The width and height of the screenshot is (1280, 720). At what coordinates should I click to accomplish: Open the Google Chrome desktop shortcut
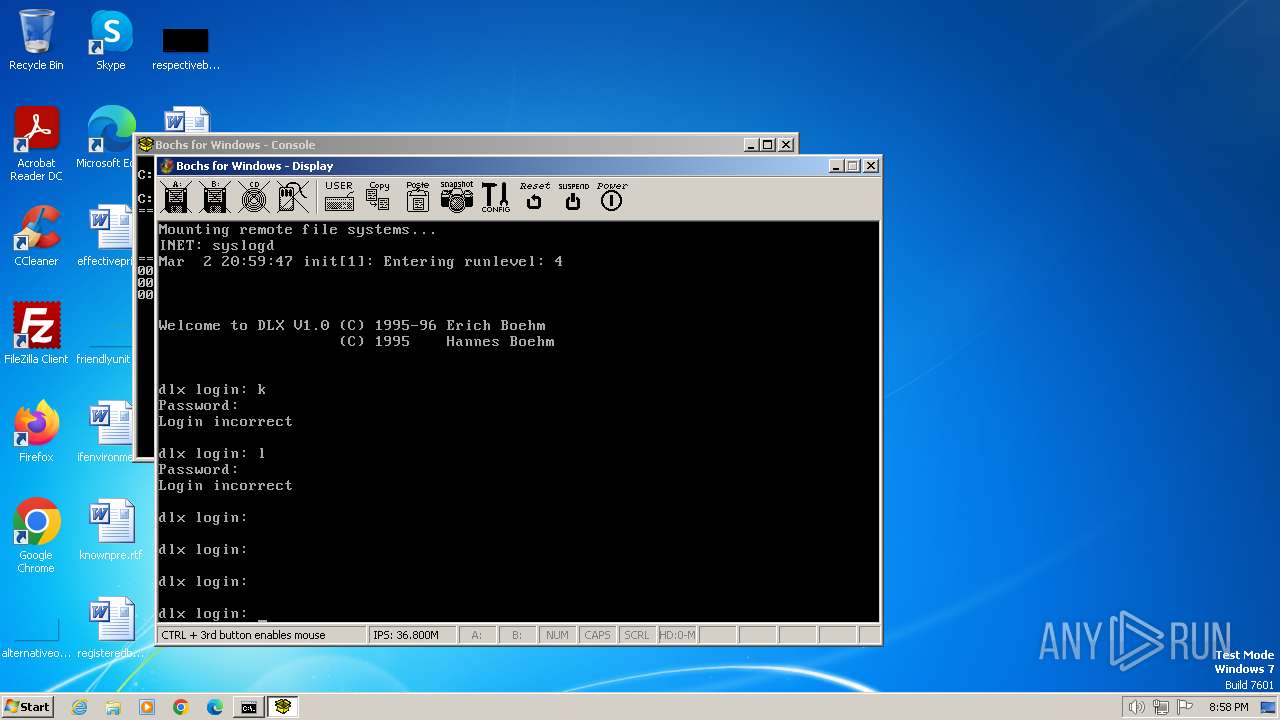[36, 536]
